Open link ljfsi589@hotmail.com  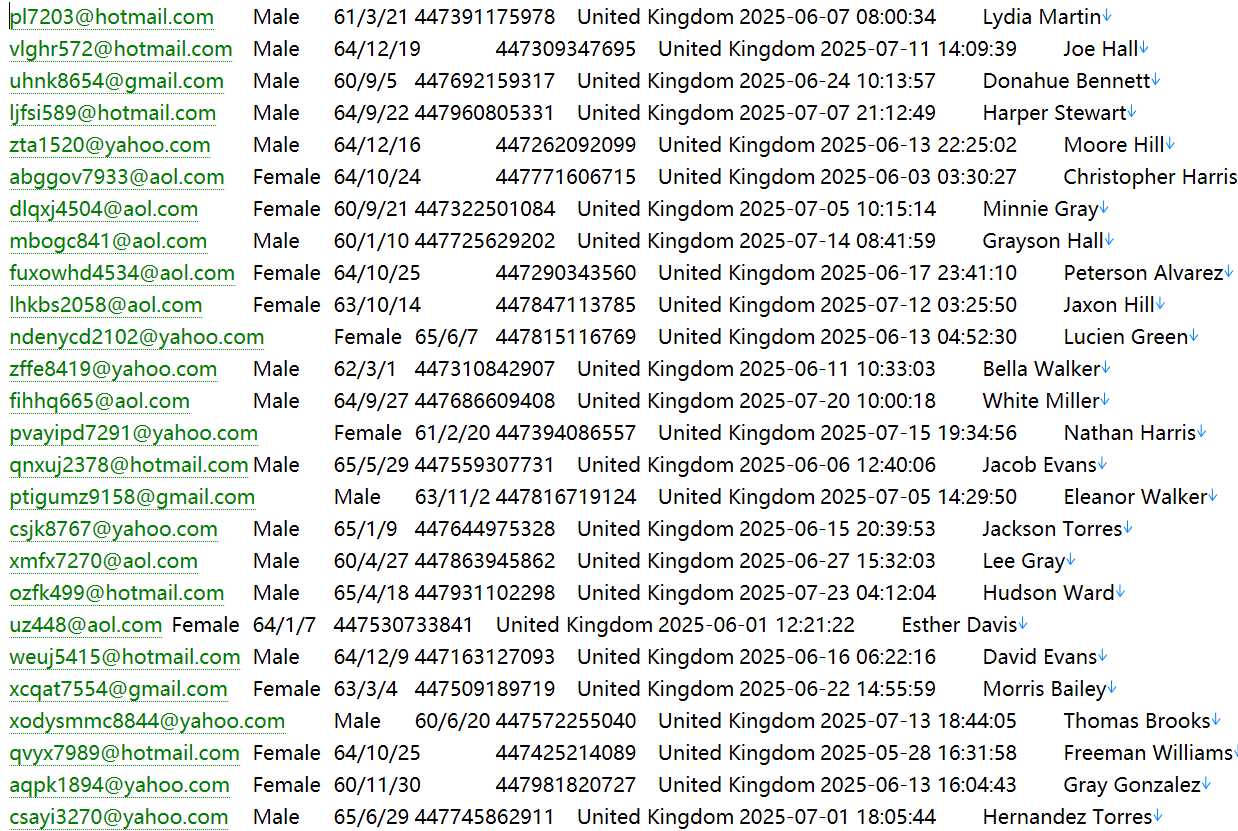[x=113, y=113]
